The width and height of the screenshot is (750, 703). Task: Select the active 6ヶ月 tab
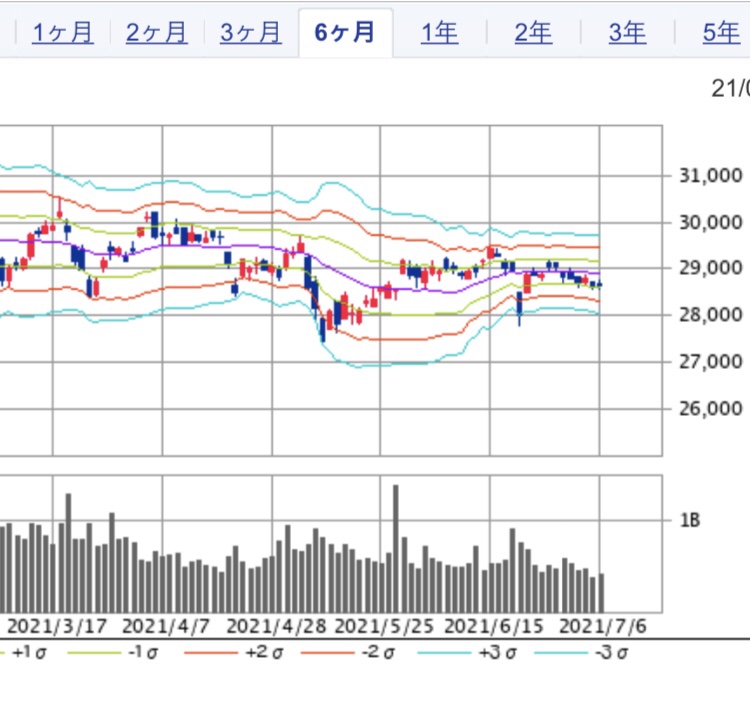[345, 33]
